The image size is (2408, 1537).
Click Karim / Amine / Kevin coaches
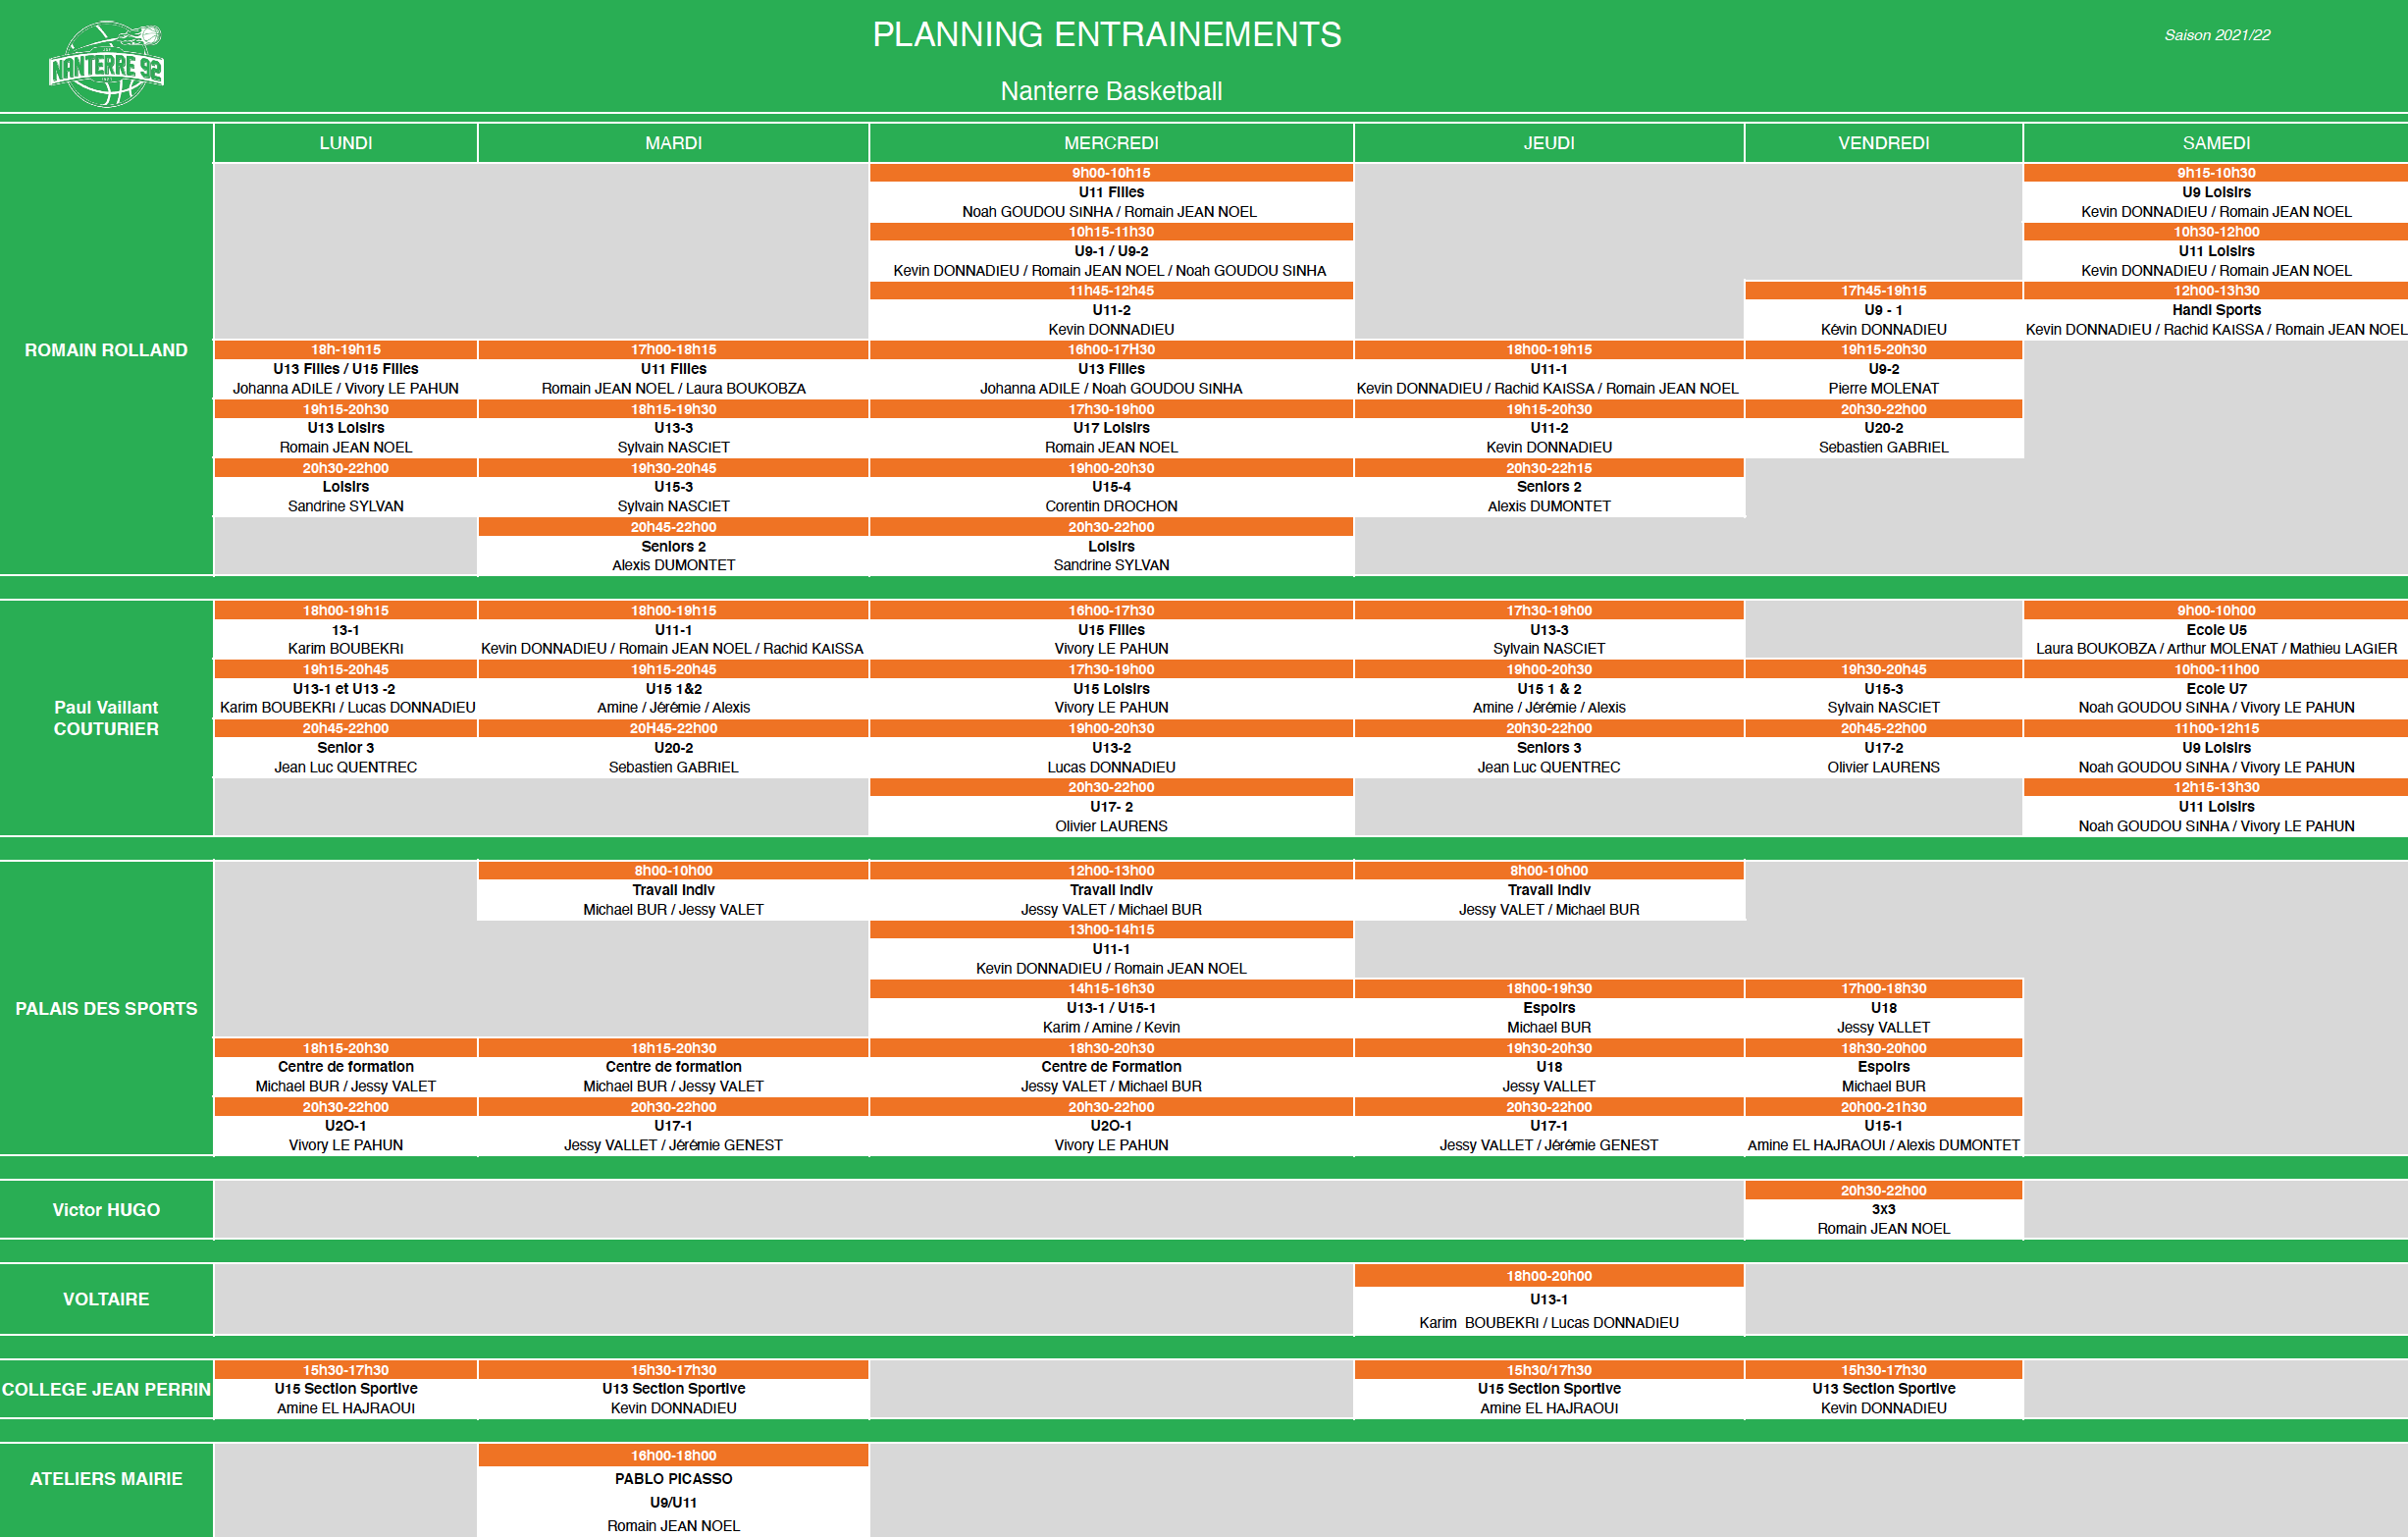click(x=1111, y=1027)
